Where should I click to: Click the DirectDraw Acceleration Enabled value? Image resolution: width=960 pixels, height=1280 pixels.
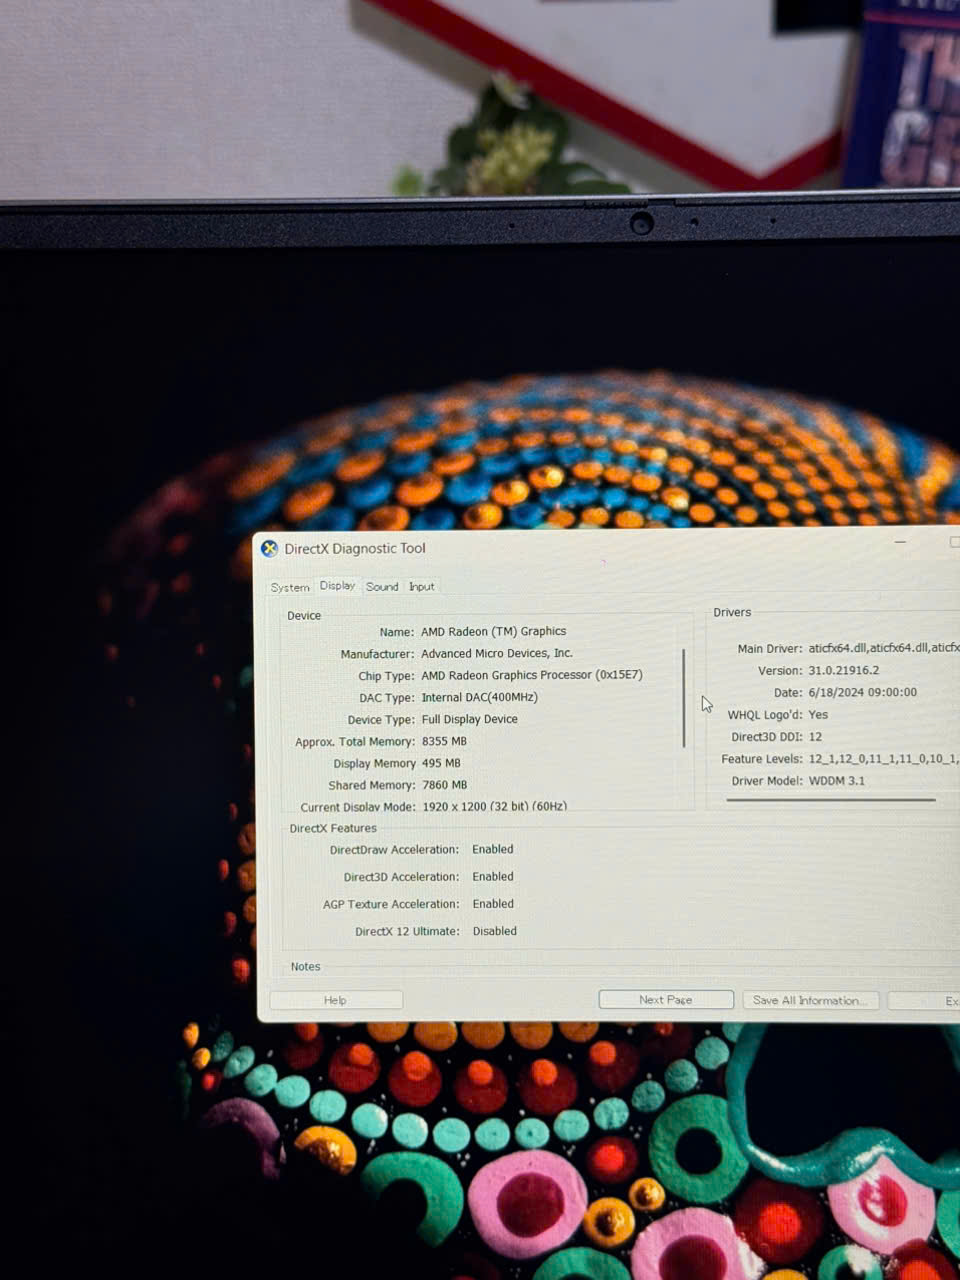(493, 849)
